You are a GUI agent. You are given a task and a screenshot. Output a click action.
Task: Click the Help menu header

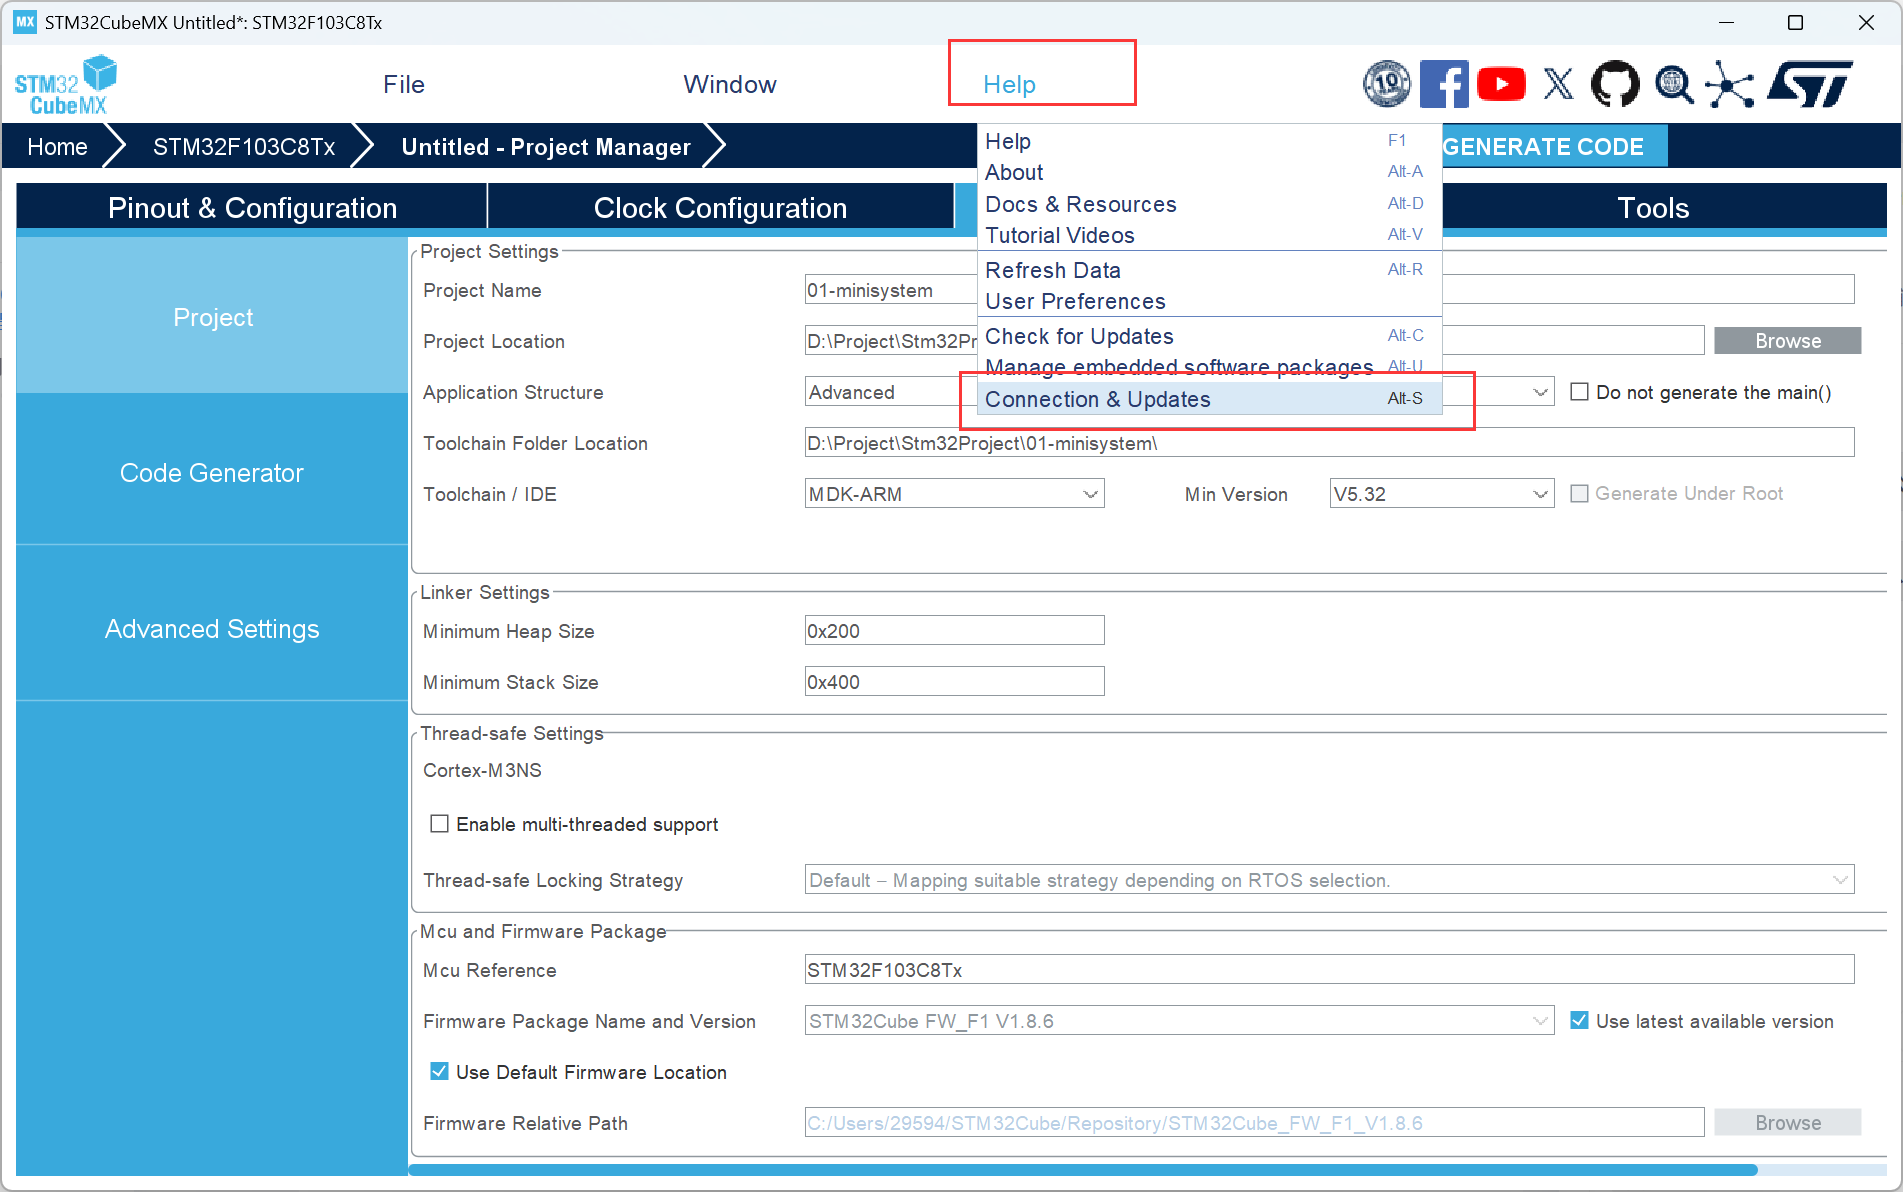coord(1010,85)
